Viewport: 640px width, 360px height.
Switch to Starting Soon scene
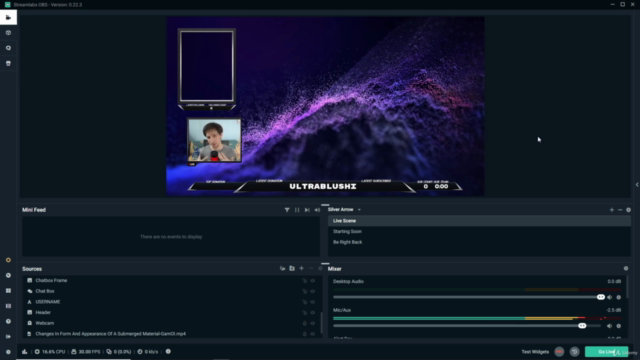(479, 231)
